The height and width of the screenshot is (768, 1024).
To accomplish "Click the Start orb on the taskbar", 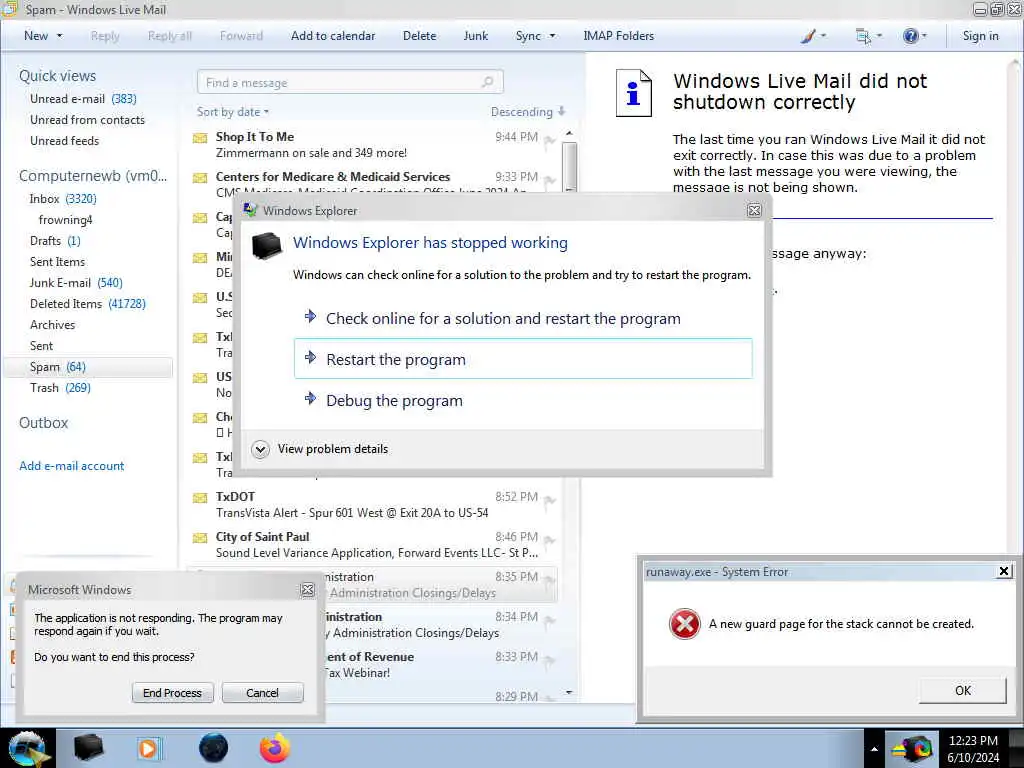I will (27, 748).
